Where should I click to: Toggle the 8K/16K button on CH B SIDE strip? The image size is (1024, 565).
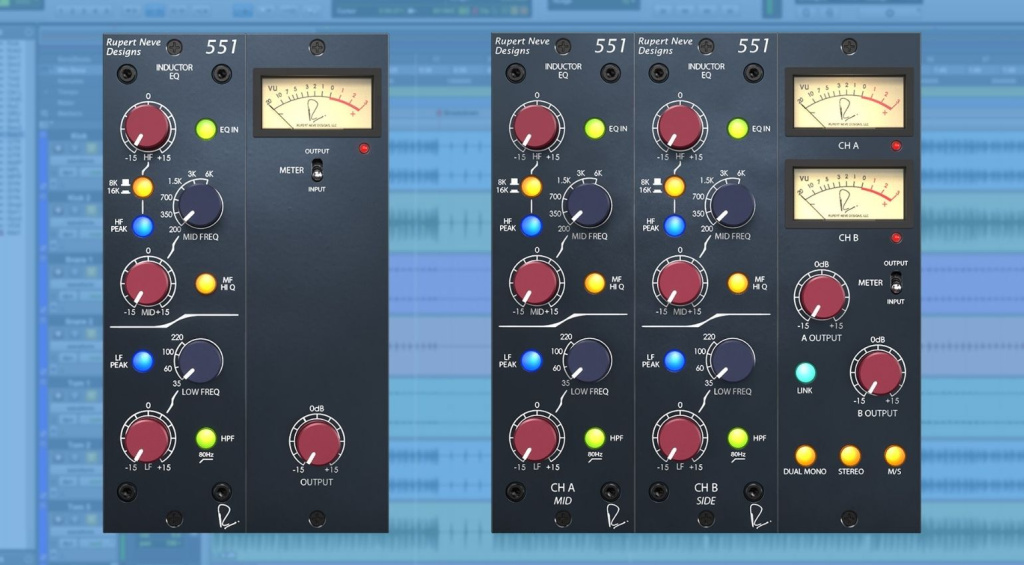(x=674, y=187)
